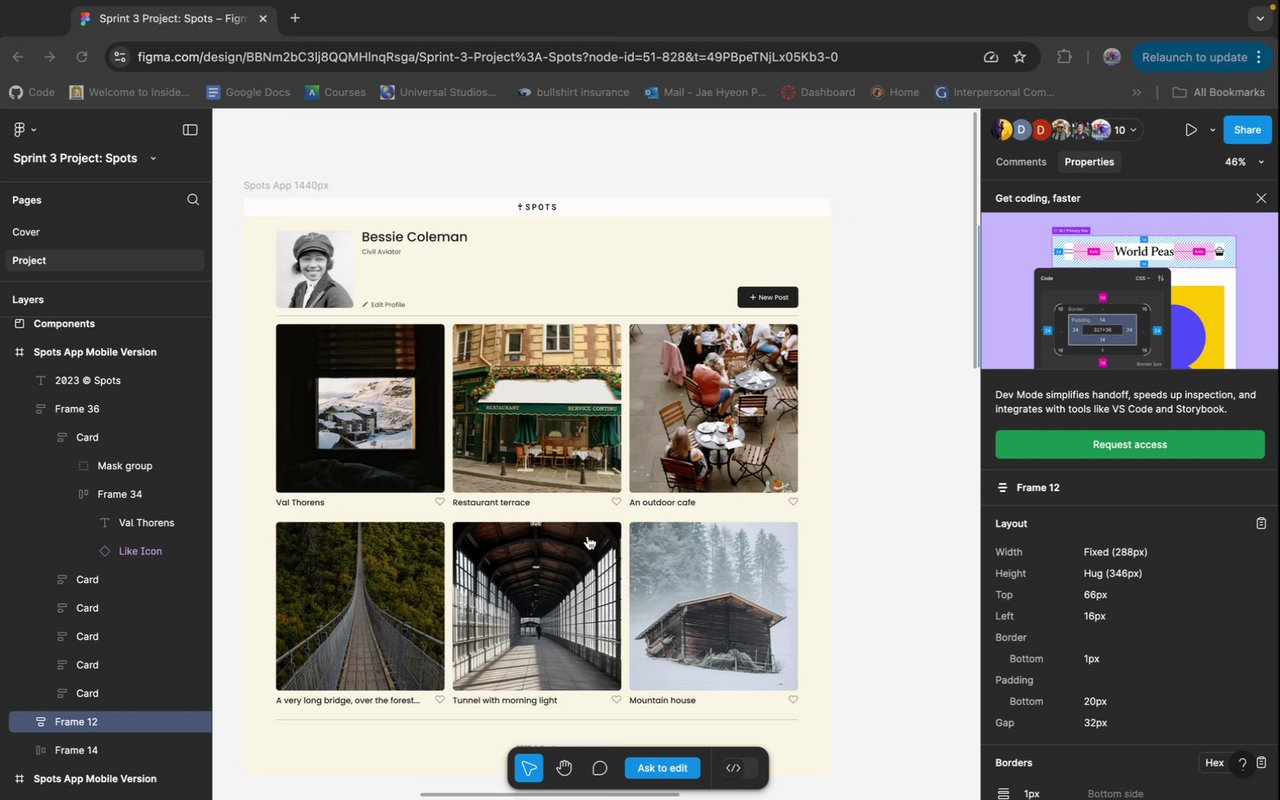Open the Hex color format dropdown
The width and height of the screenshot is (1280, 800).
pyautogui.click(x=1214, y=763)
